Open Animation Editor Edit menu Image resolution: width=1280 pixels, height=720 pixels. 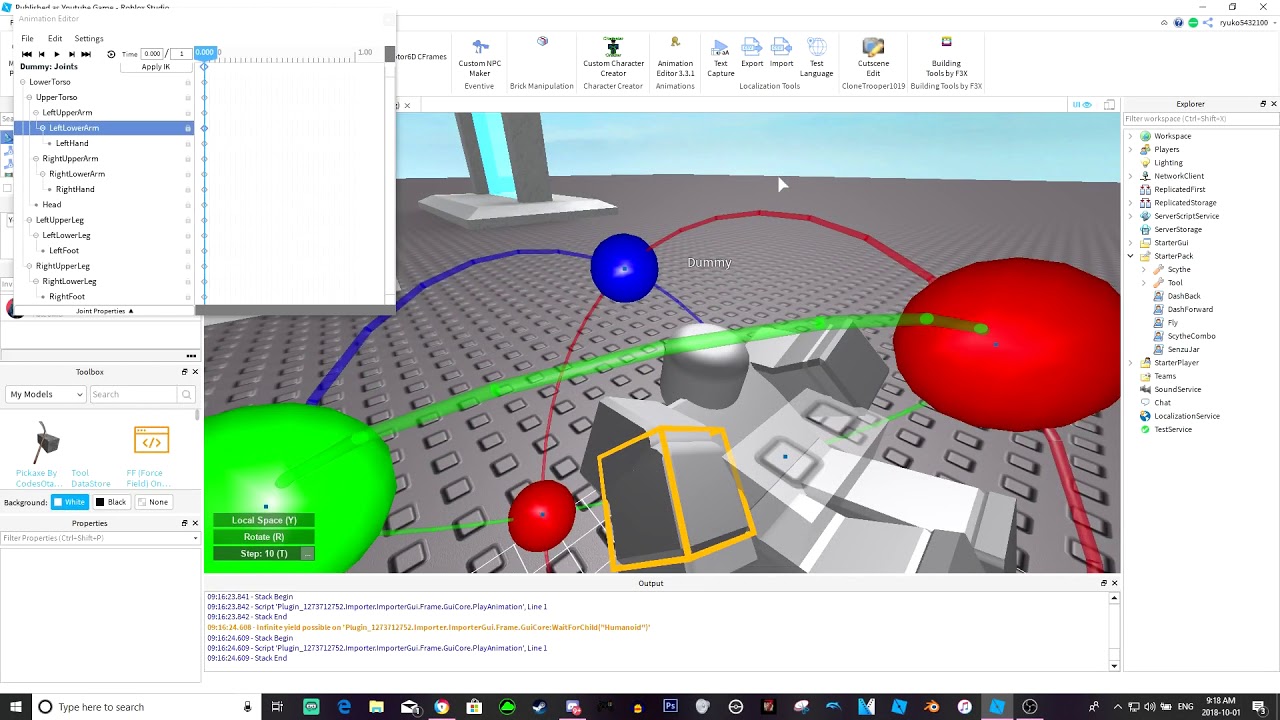(55, 38)
